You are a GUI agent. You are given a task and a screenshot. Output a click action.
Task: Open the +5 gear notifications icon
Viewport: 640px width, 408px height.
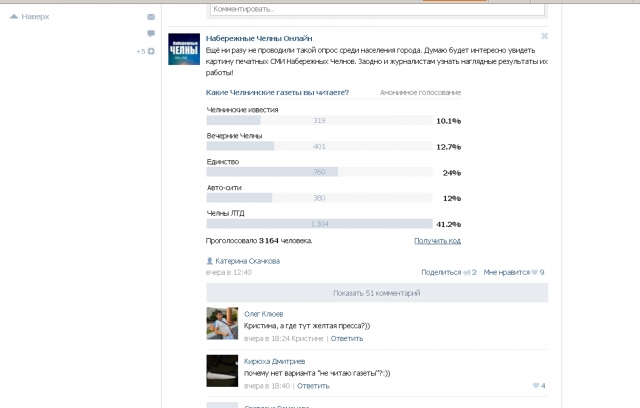pos(151,51)
